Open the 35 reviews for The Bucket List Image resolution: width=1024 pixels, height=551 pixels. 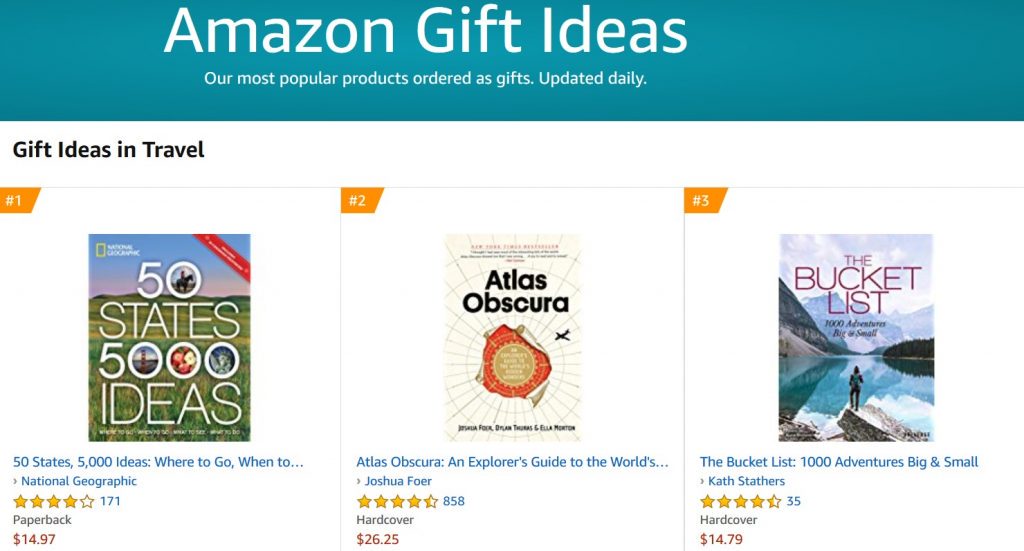793,501
